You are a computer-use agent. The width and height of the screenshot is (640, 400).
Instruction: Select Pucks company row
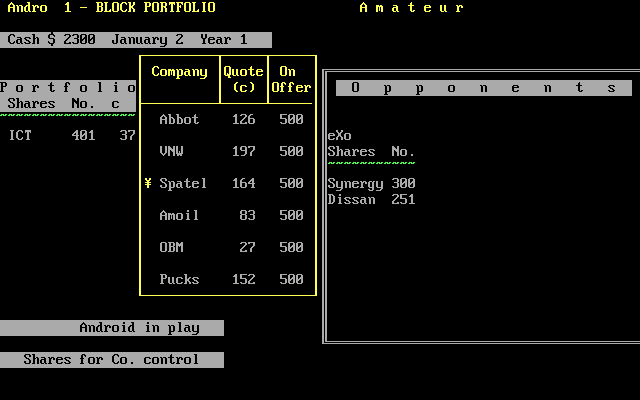[x=179, y=280]
